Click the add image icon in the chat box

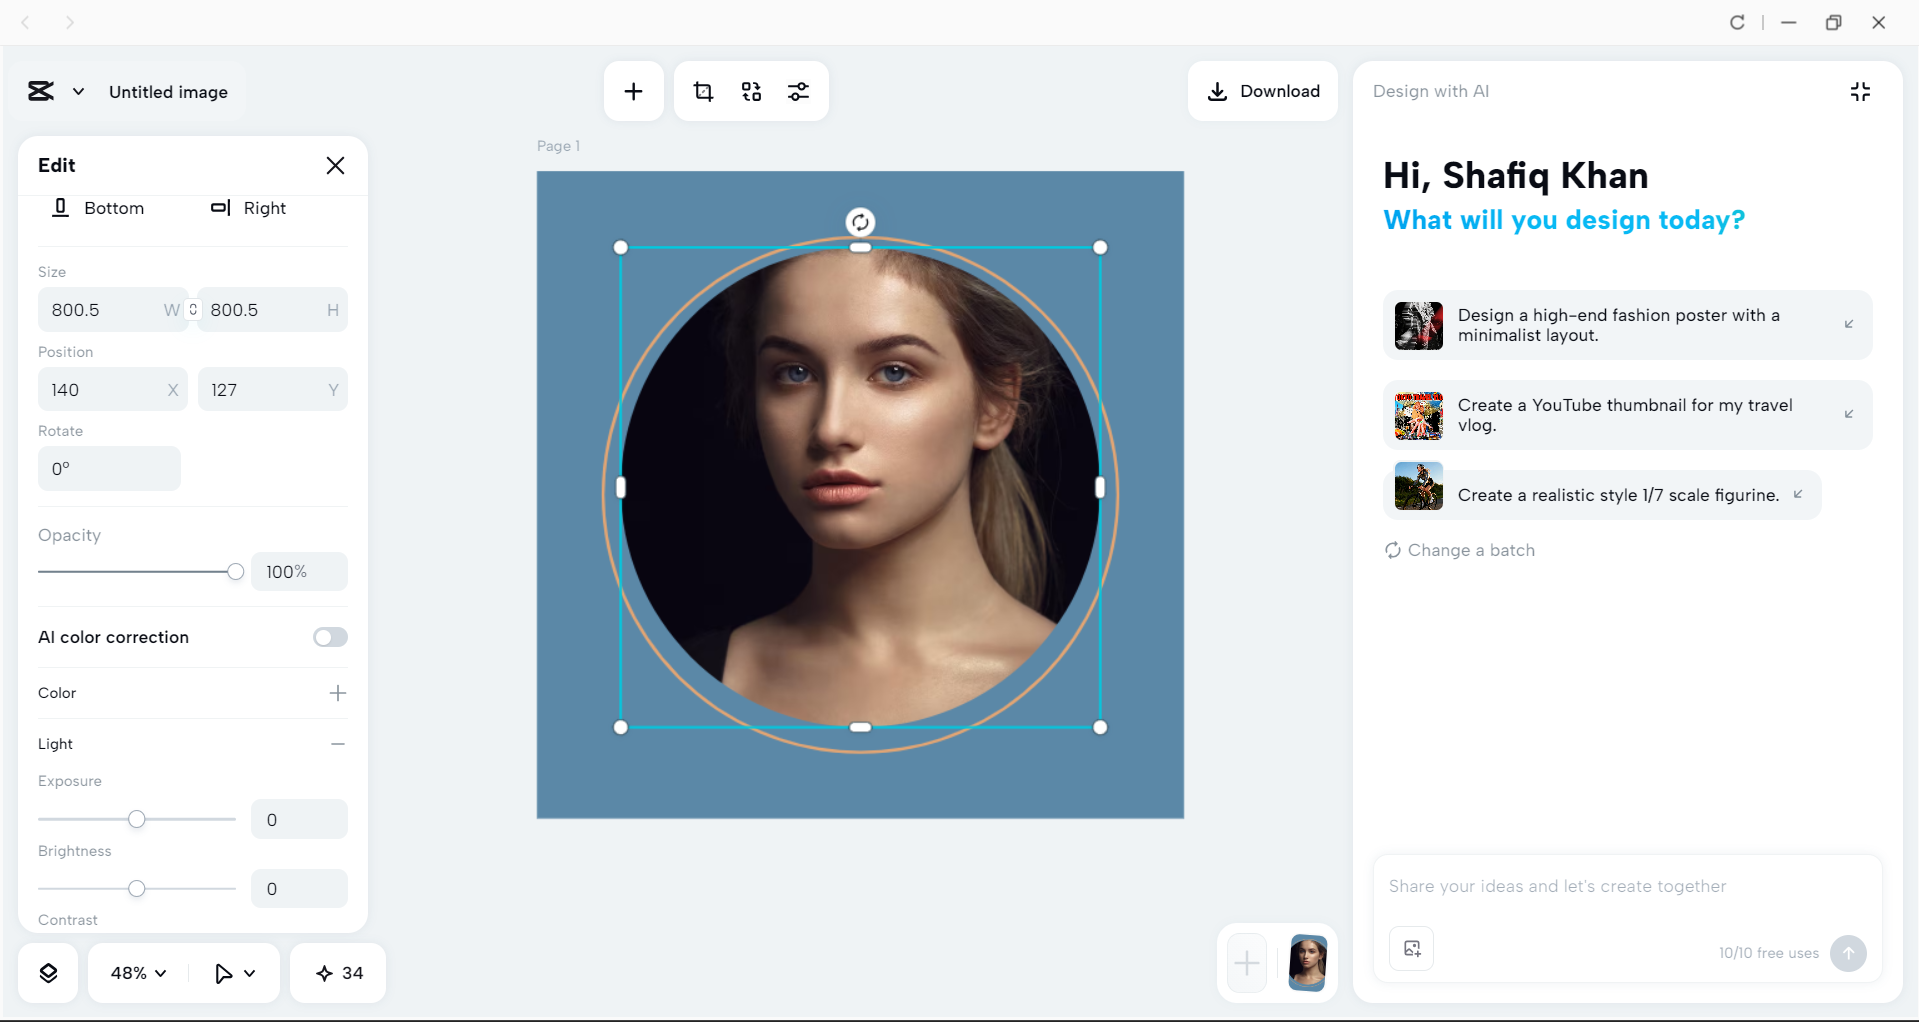click(1410, 948)
